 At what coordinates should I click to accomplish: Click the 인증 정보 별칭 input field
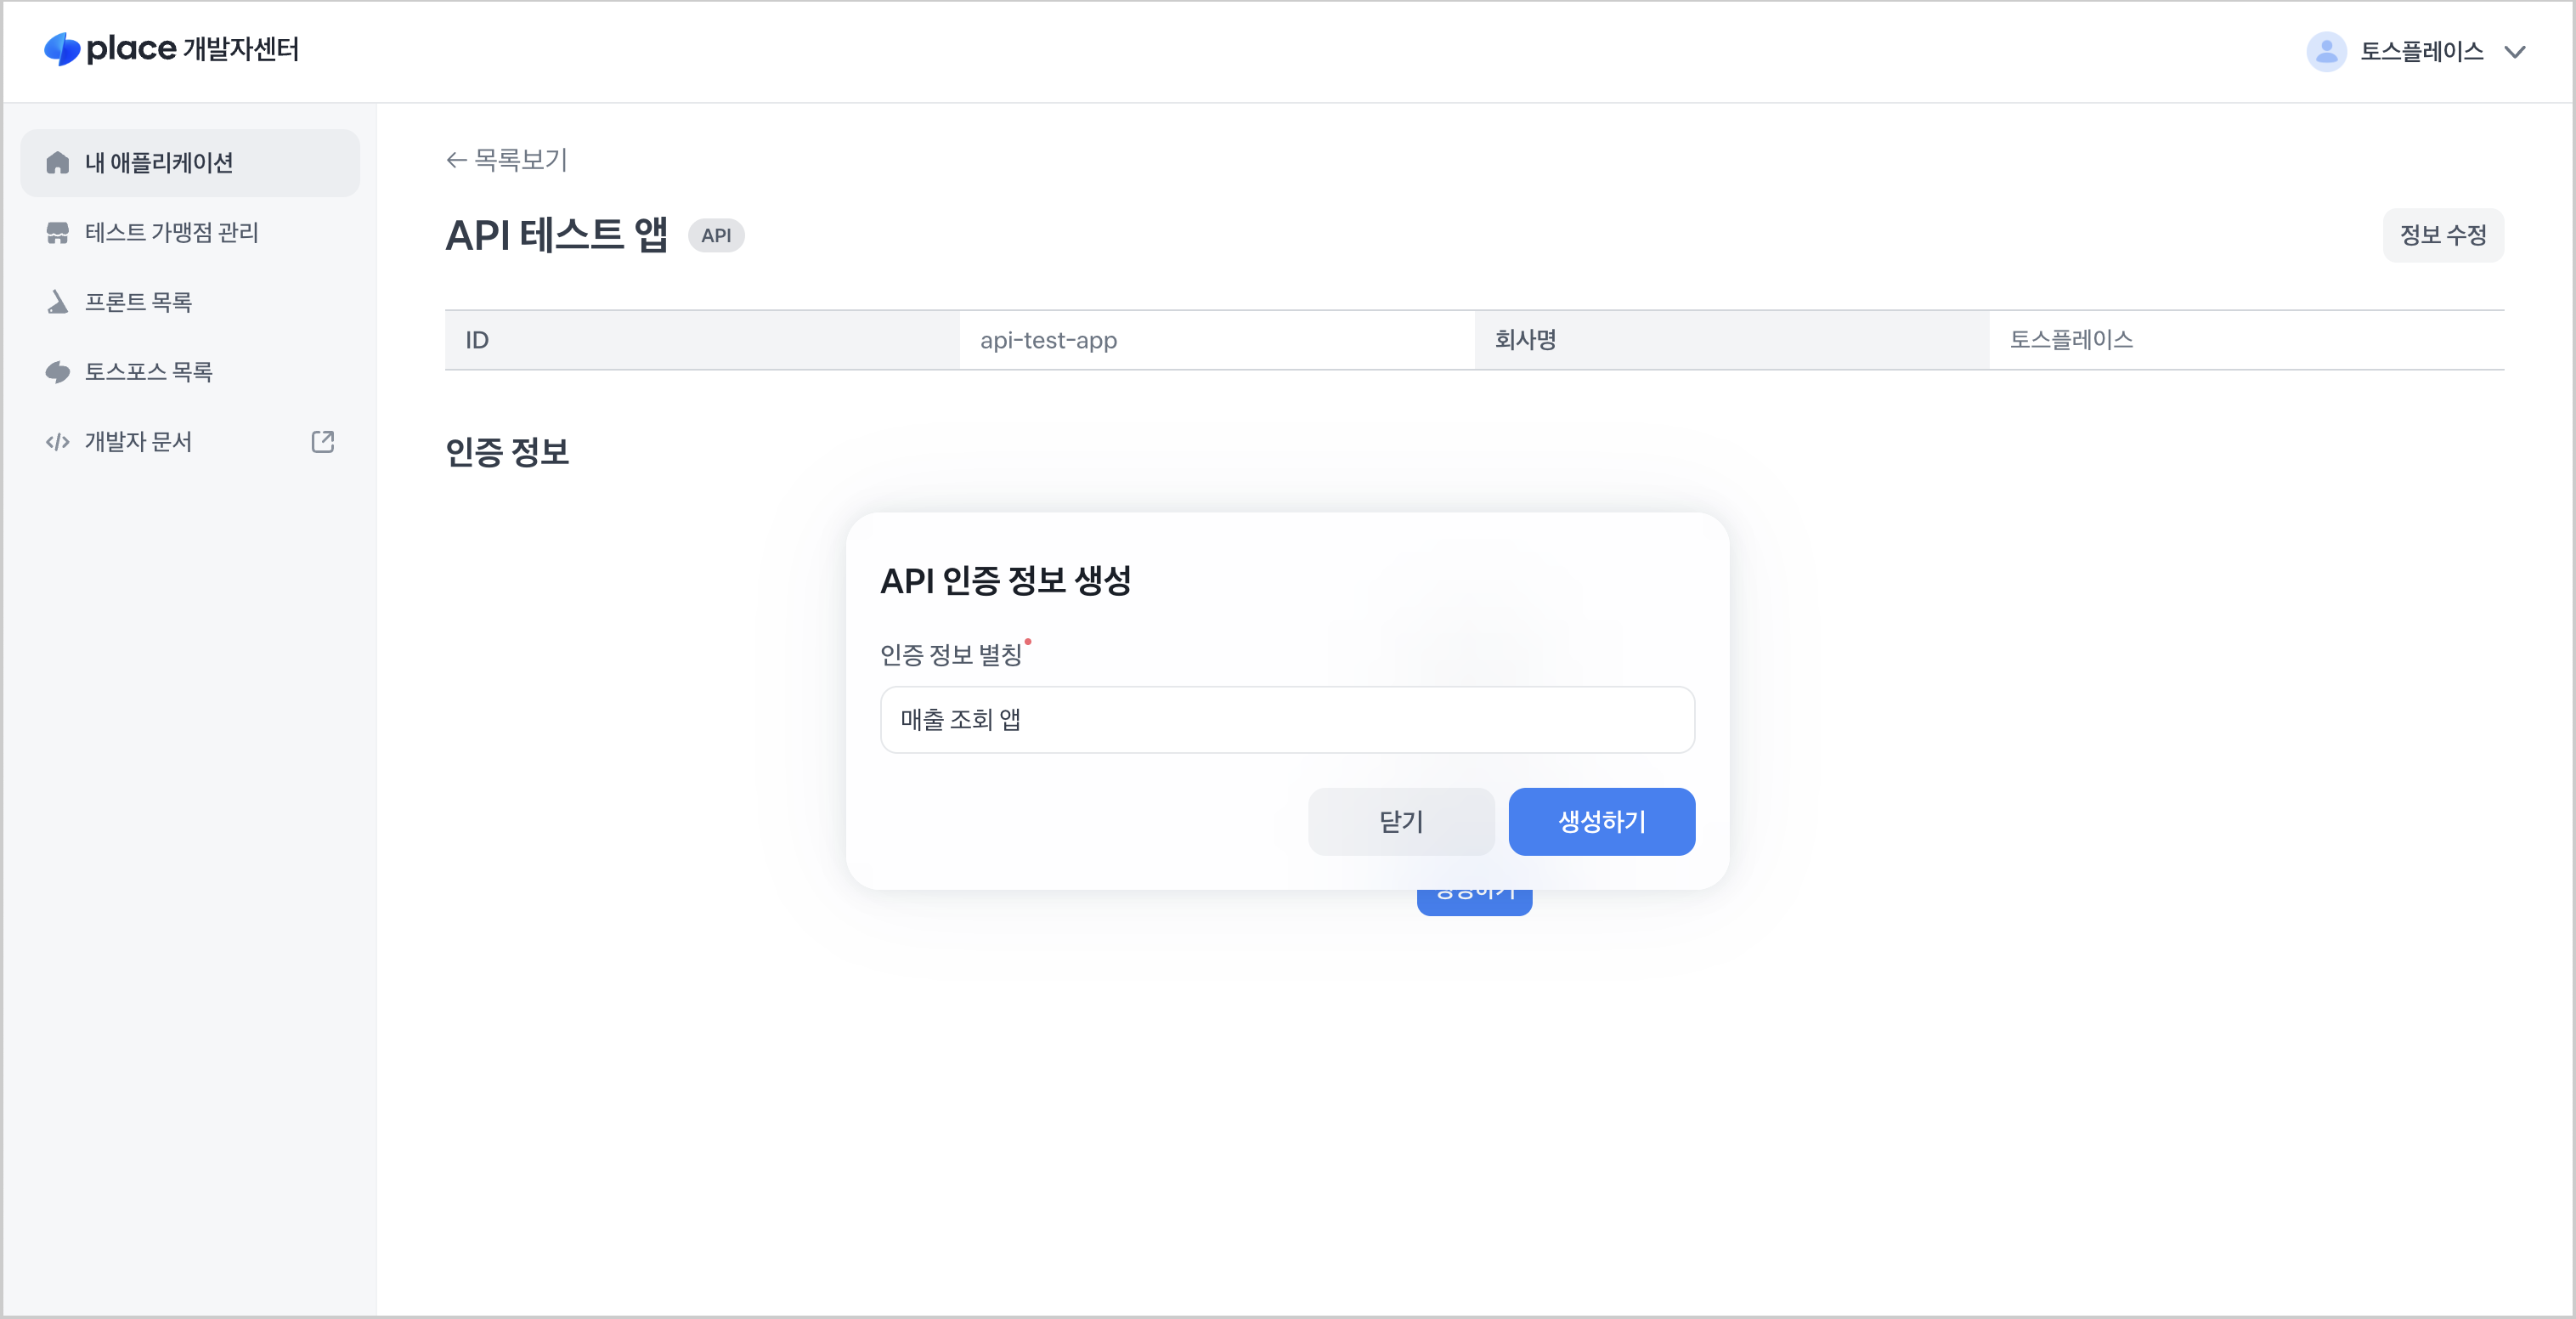pyautogui.click(x=1287, y=719)
